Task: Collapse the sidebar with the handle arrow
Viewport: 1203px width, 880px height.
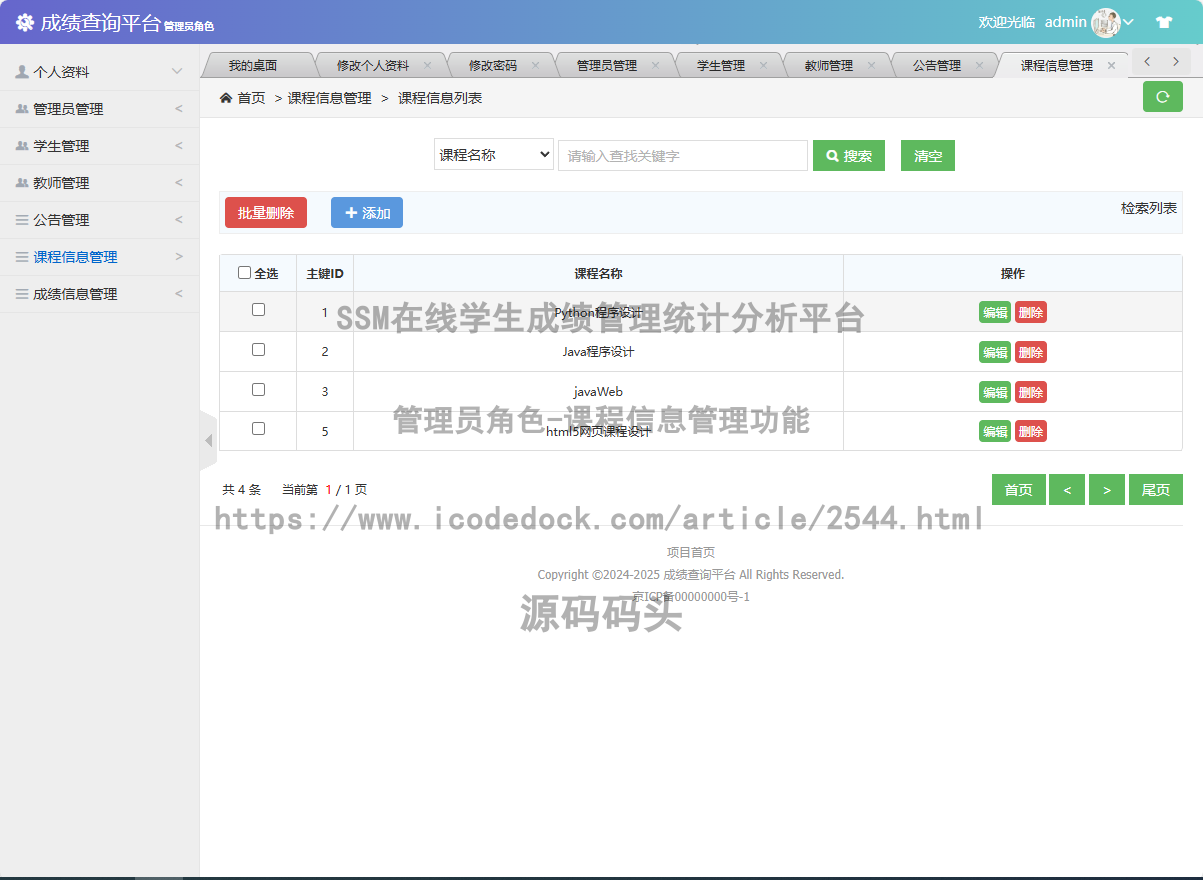Action: (208, 440)
